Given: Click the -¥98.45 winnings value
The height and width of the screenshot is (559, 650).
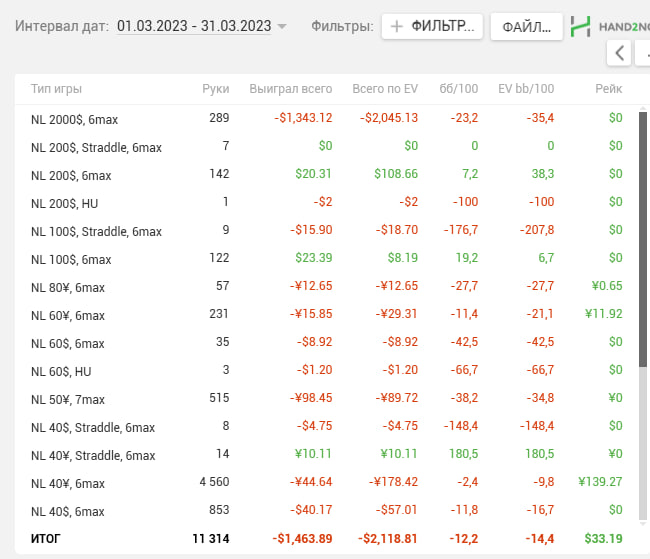Looking at the screenshot, I should [311, 398].
